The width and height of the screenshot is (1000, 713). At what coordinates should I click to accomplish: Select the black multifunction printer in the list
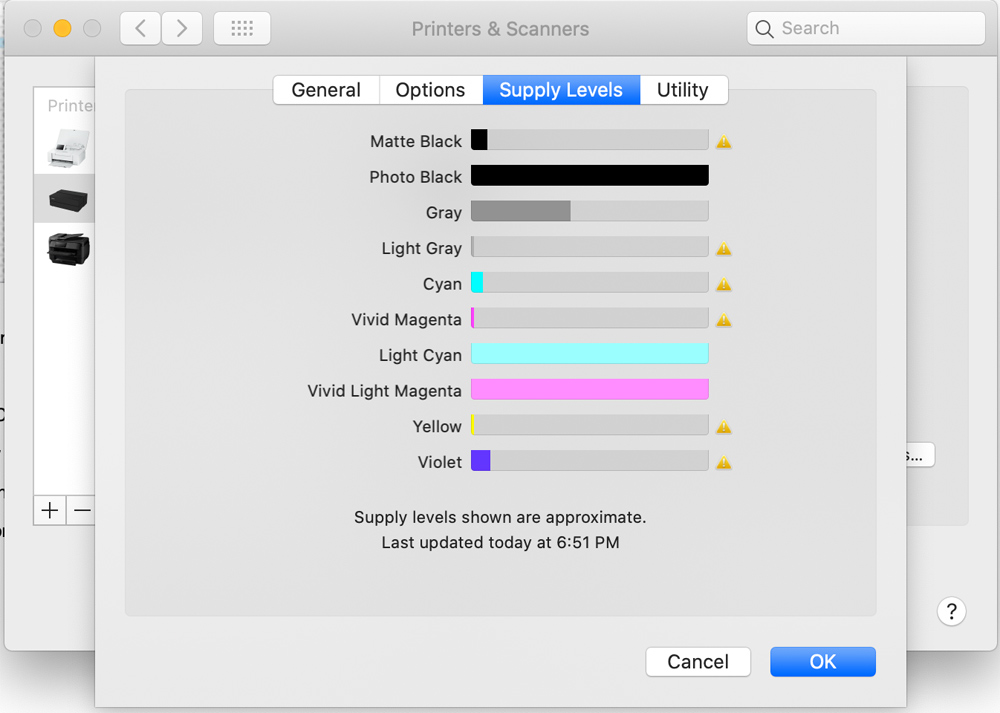point(67,247)
